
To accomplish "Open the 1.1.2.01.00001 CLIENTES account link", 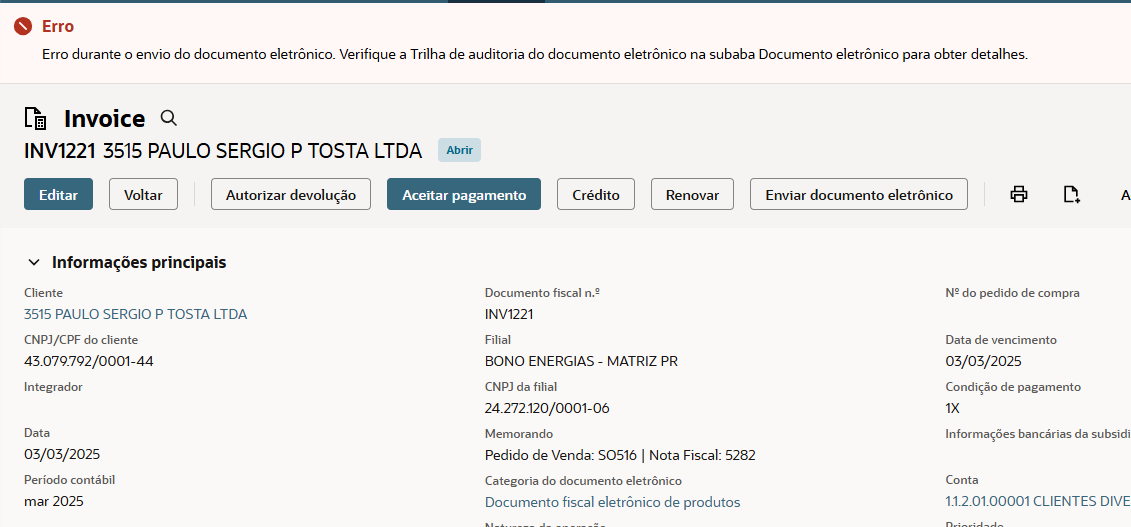I will [1037, 502].
